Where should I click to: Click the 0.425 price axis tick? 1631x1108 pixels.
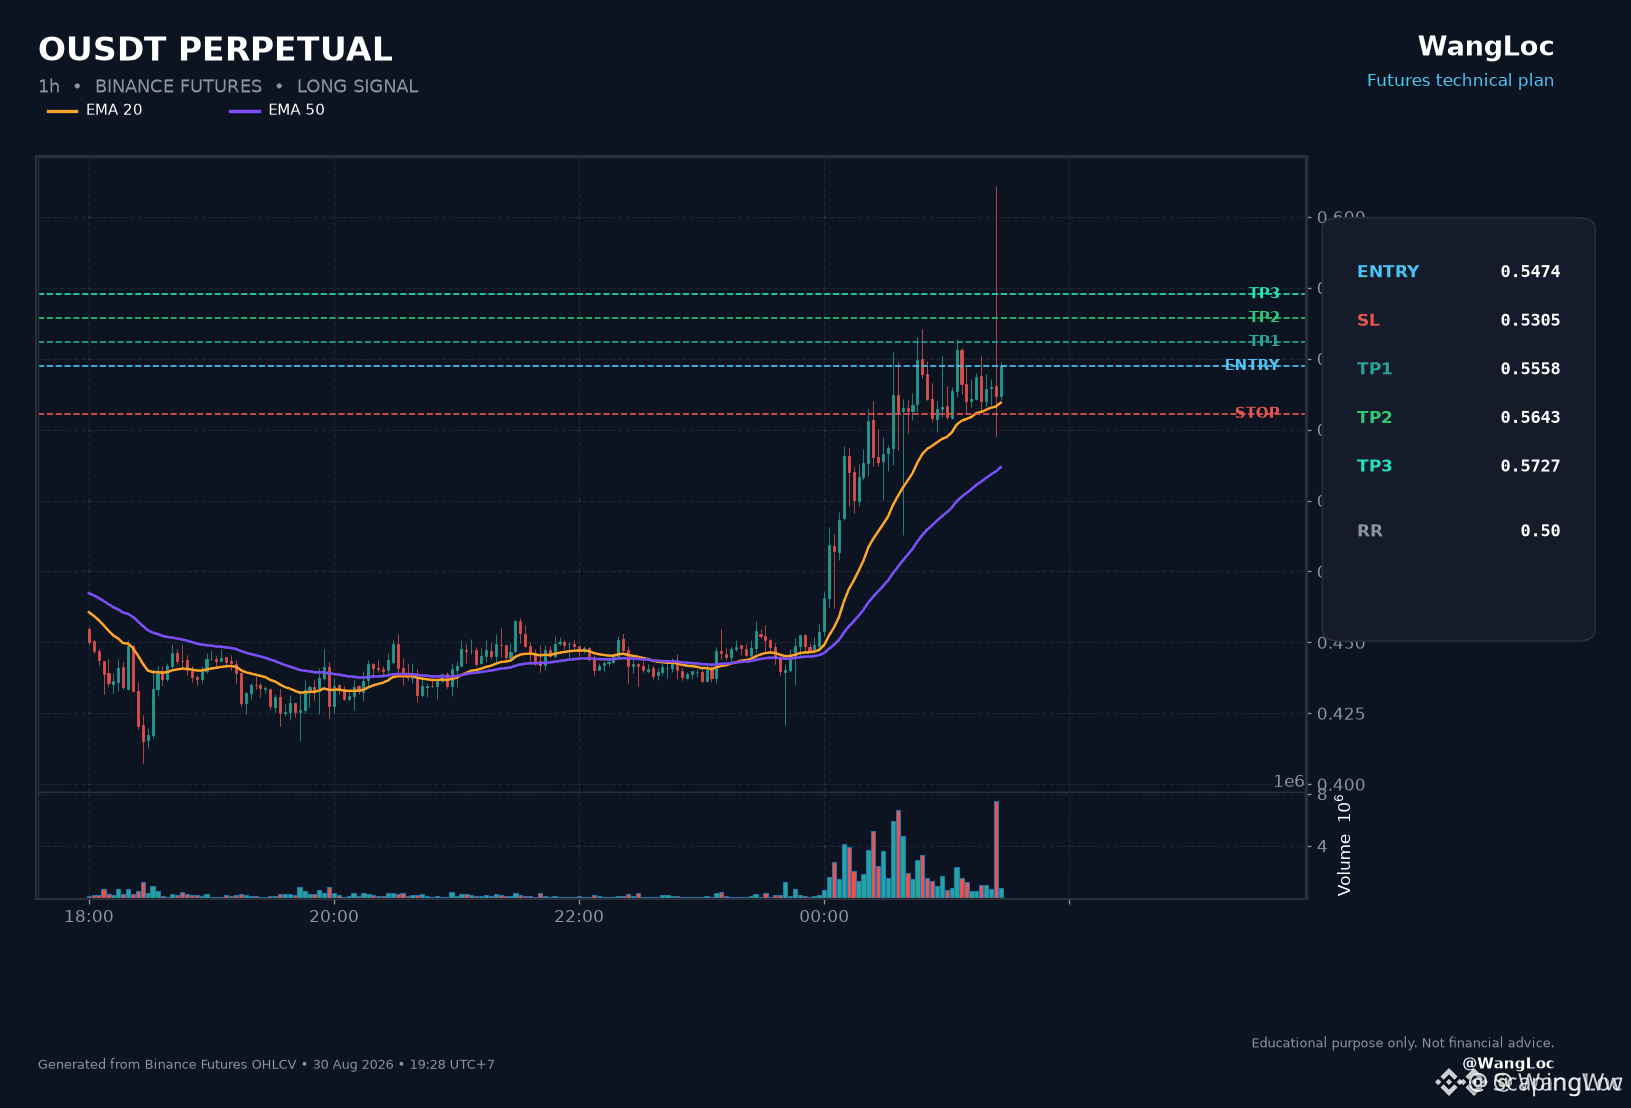1341,714
